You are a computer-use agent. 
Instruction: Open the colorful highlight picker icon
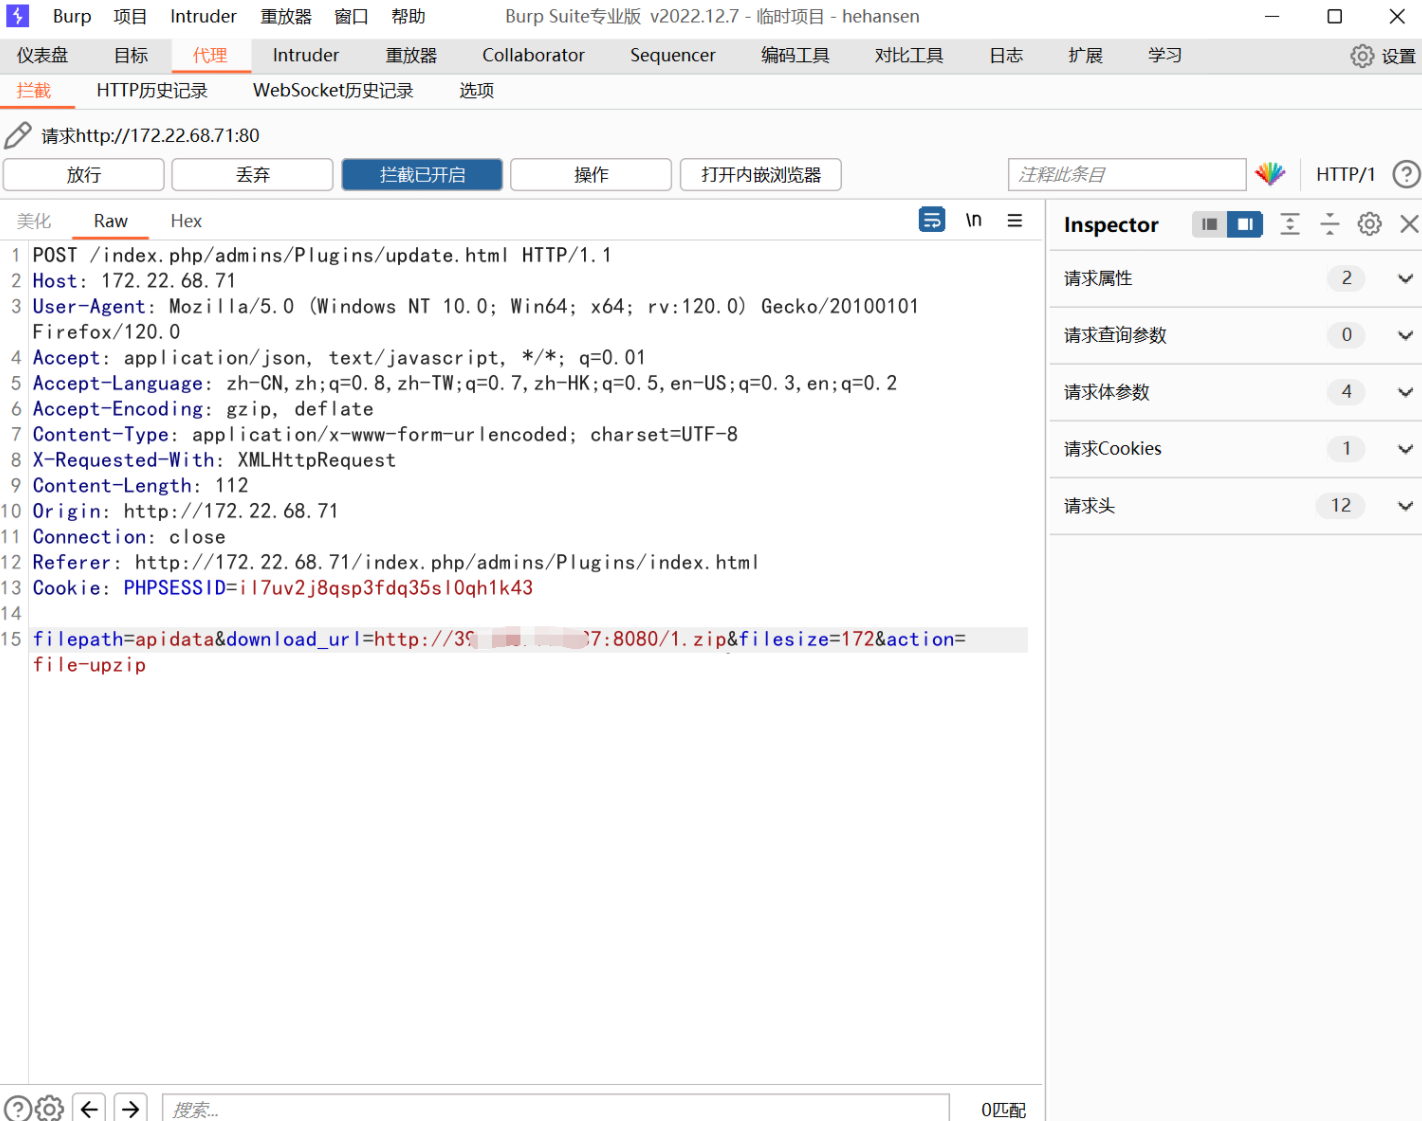1270,174
